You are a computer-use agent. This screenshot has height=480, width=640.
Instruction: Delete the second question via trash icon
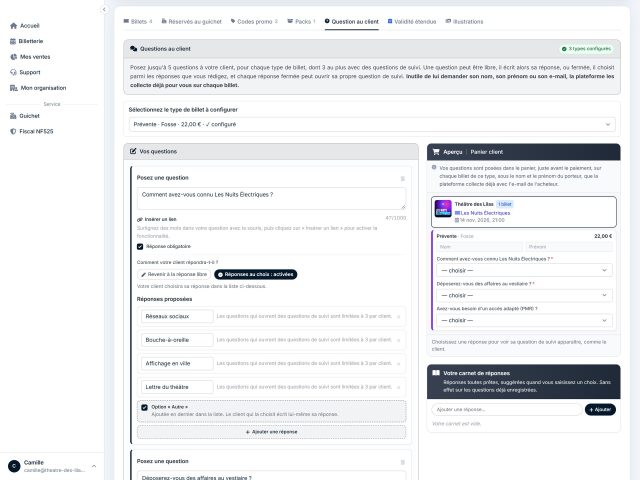click(x=402, y=462)
